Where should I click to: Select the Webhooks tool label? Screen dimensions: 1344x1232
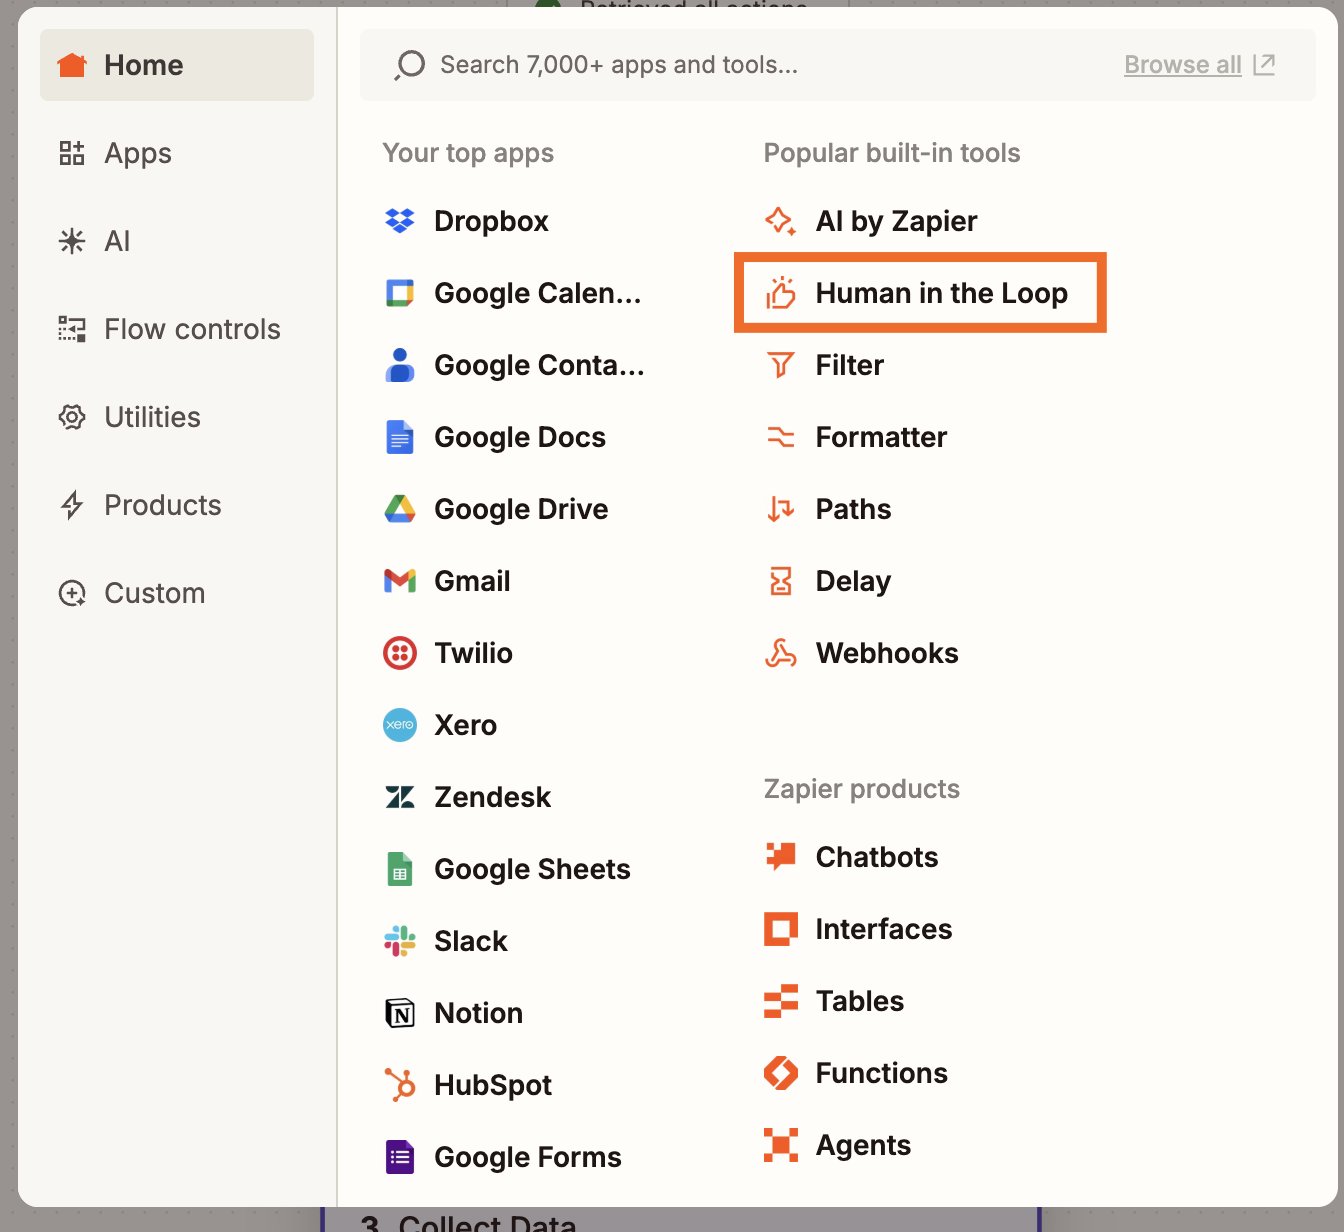coord(887,653)
